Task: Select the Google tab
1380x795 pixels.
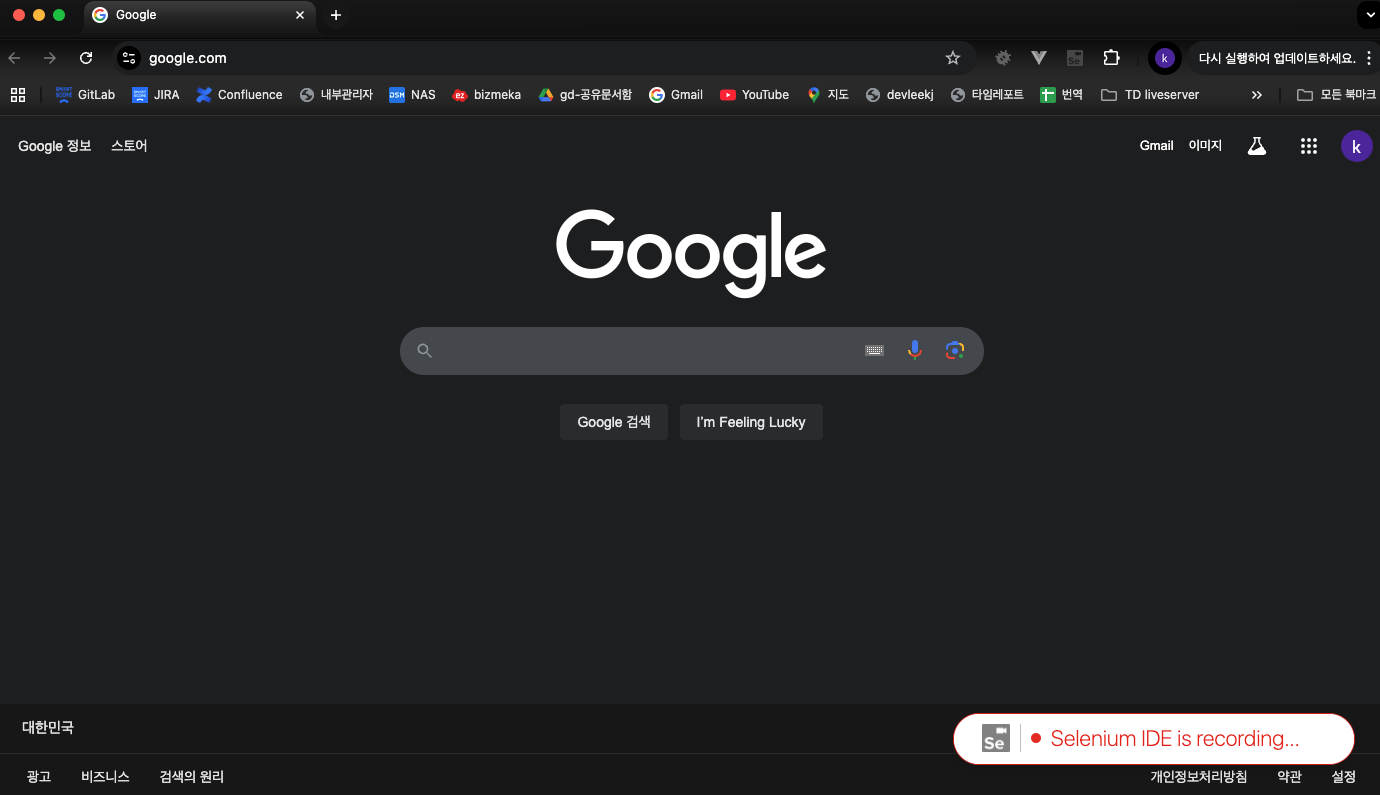Action: [x=200, y=15]
